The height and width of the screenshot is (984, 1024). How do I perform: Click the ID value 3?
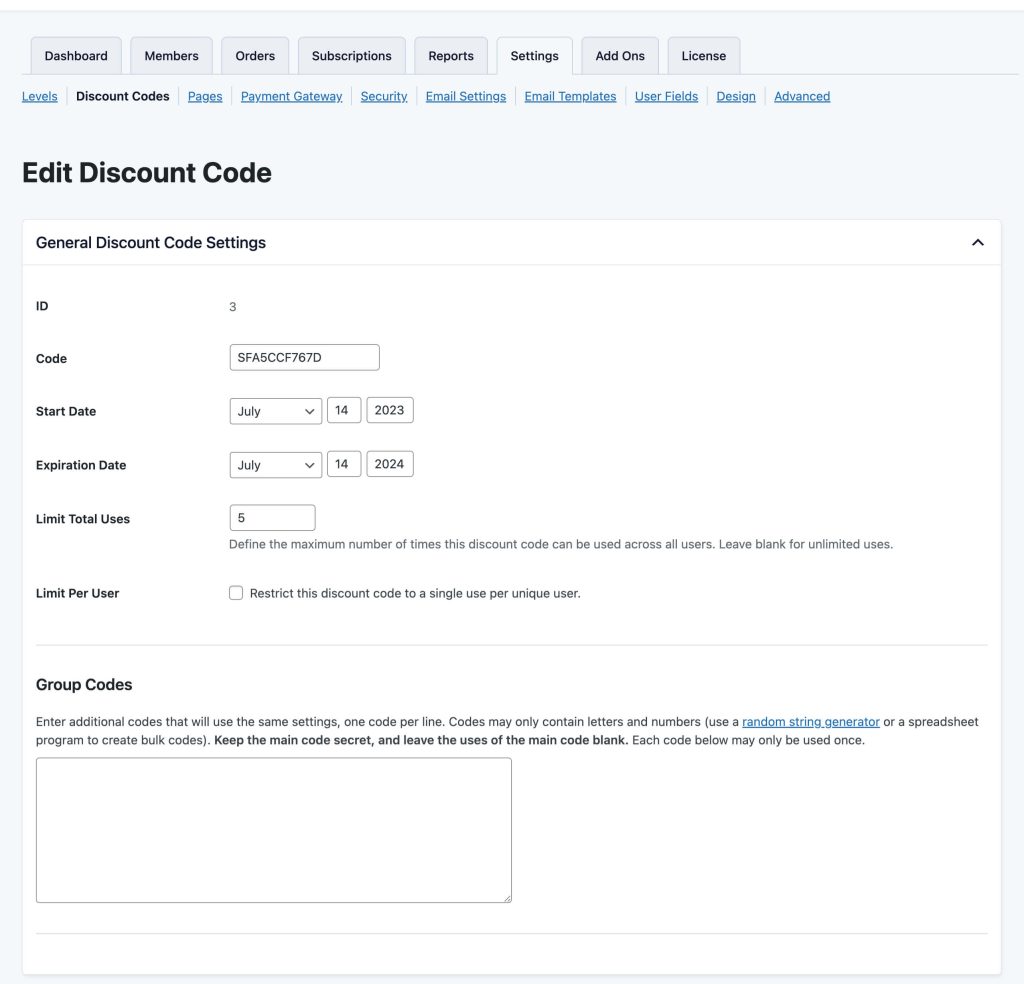(232, 307)
